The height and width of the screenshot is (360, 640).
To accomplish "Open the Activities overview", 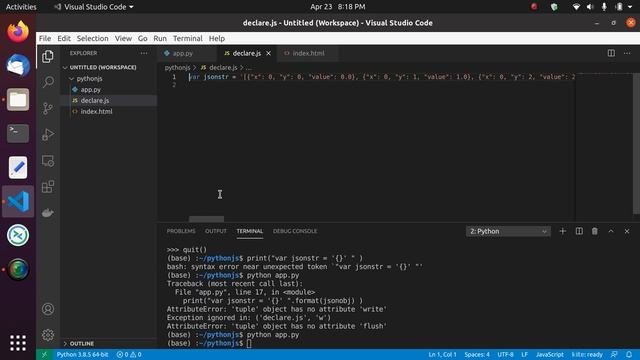I will [x=21, y=7].
